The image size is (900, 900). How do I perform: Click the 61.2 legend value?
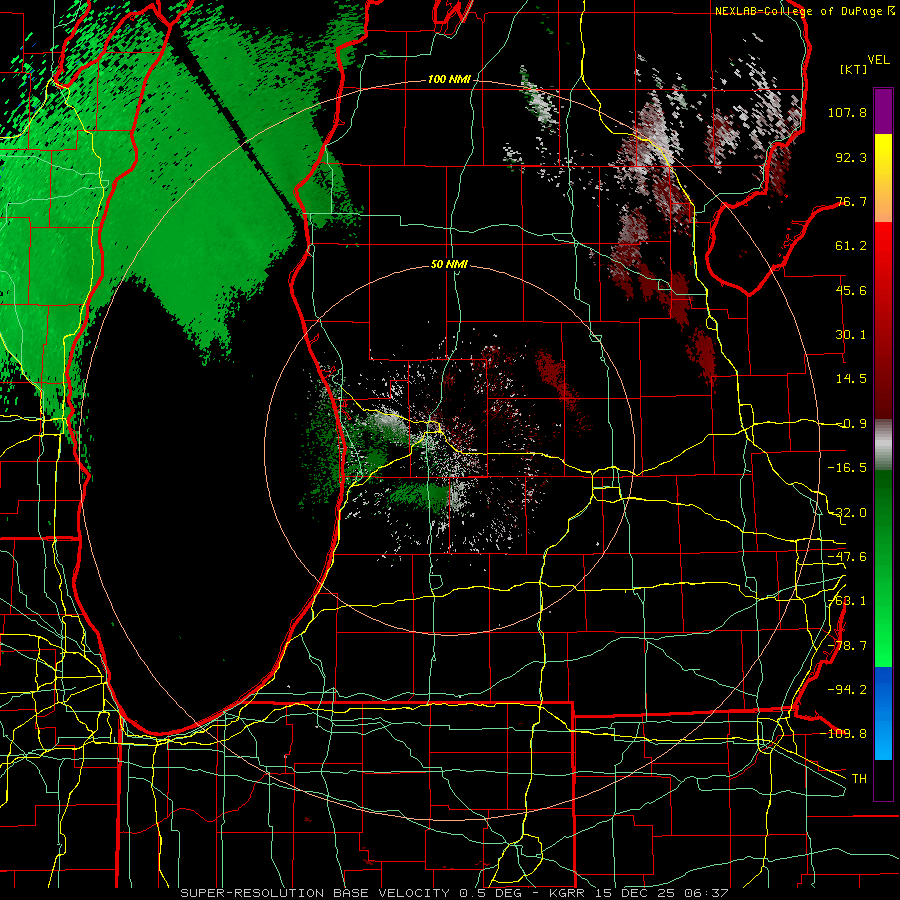[x=851, y=246]
